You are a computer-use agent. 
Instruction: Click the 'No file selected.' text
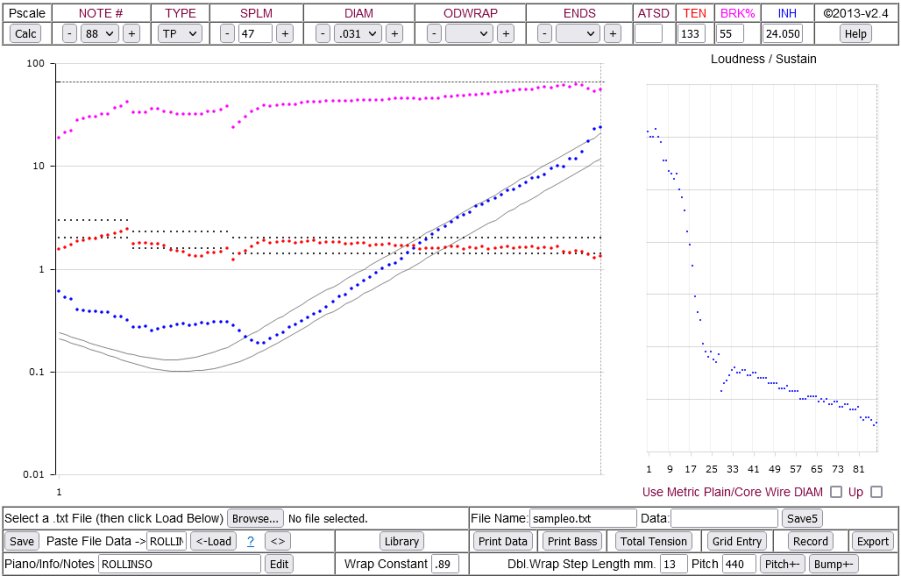pyautogui.click(x=328, y=519)
